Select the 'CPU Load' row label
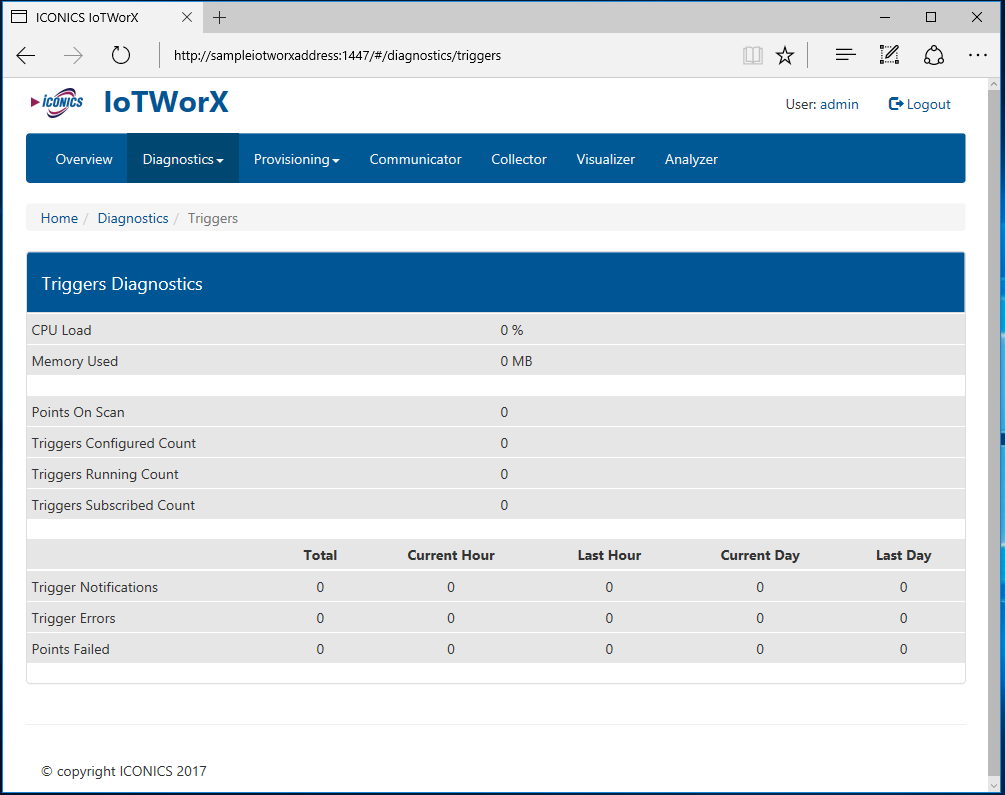This screenshot has height=795, width=1005. point(62,330)
